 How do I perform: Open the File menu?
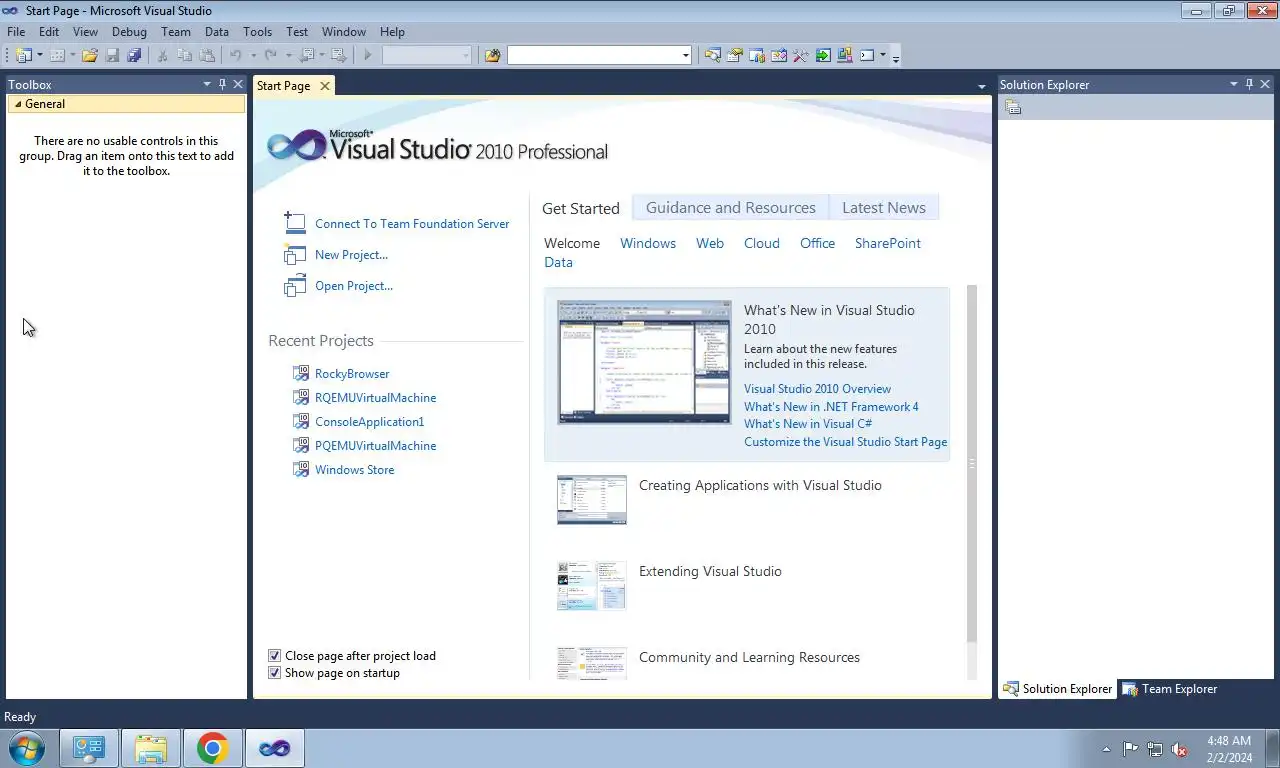click(x=16, y=32)
